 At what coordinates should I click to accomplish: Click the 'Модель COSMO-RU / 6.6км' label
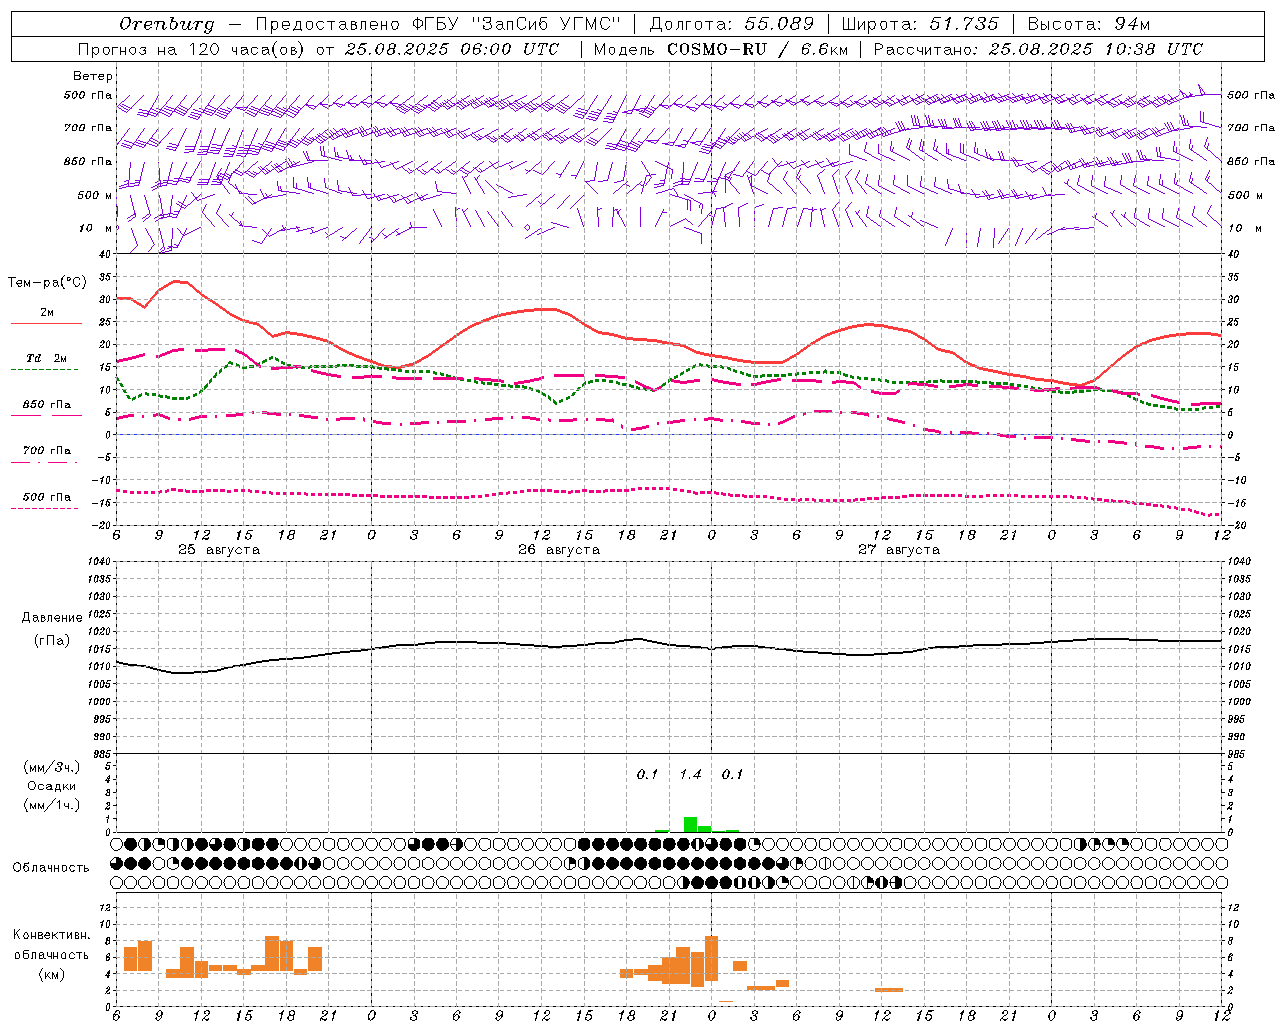(x=721, y=49)
